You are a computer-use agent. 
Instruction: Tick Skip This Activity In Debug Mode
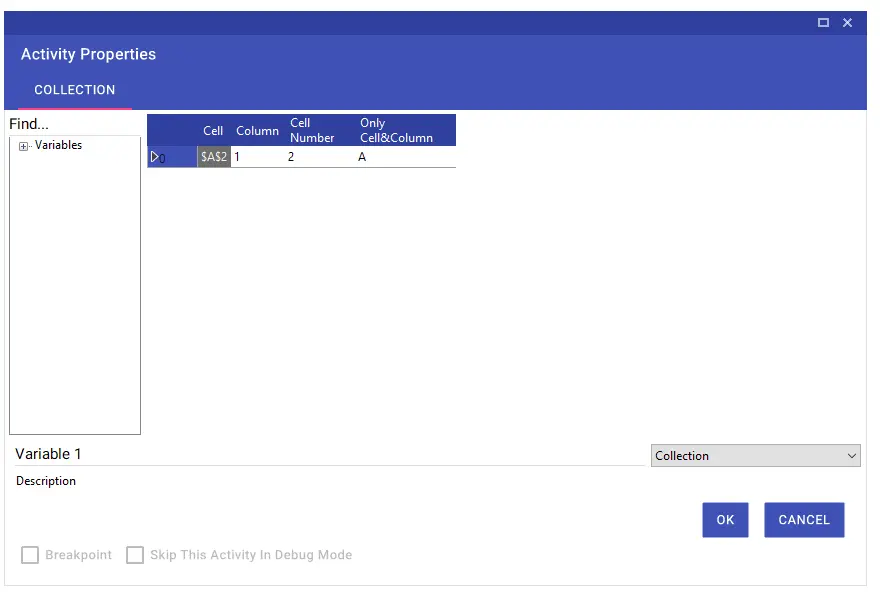coord(135,555)
